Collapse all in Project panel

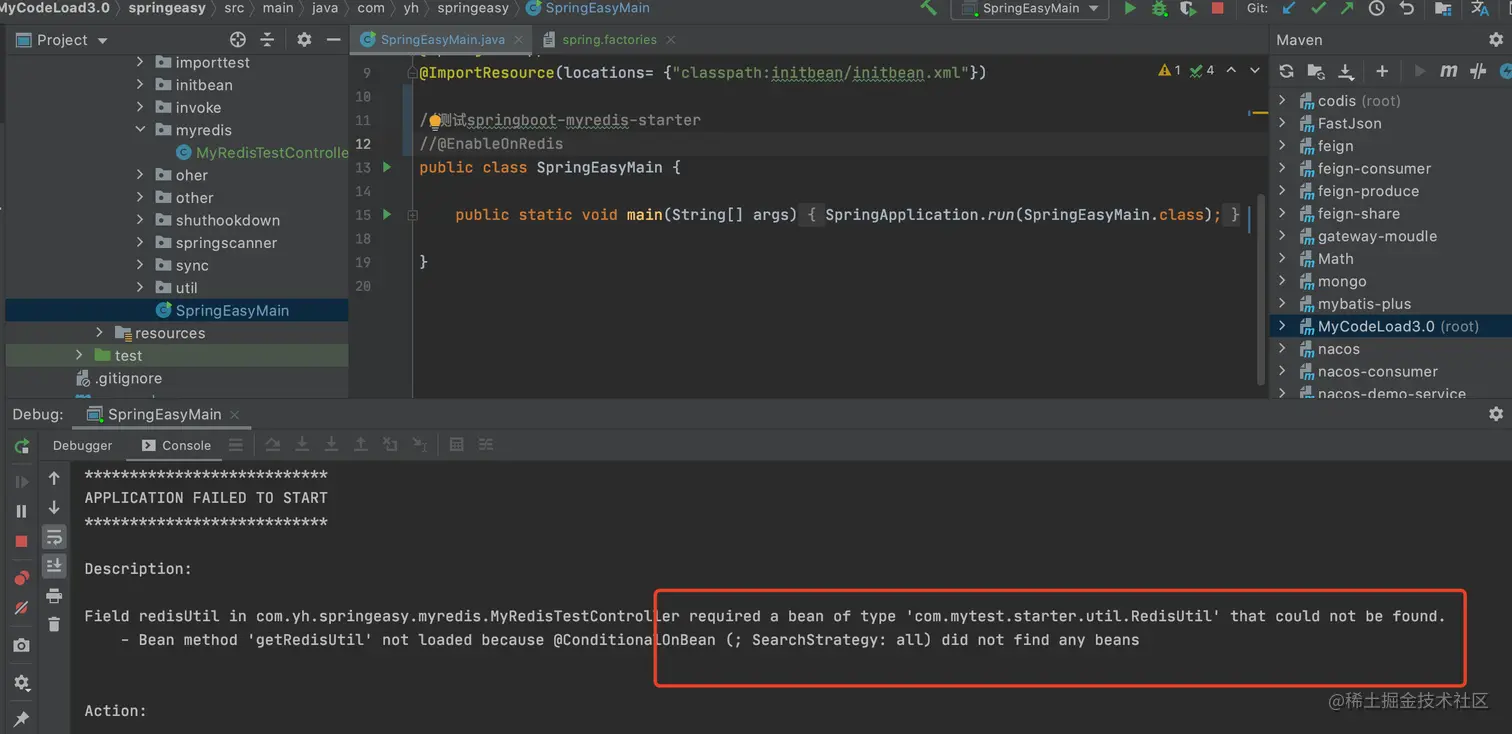point(267,40)
